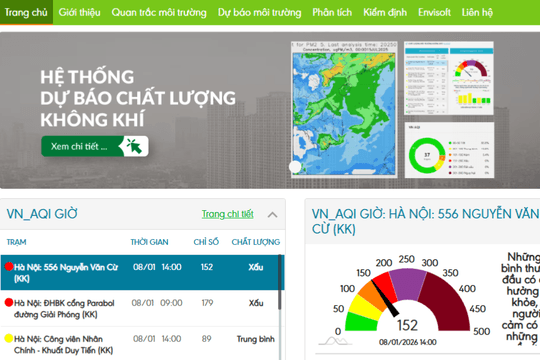Open the AQI dashboard gauge thumbnail
The width and height of the screenshot is (540, 360).
point(449,78)
